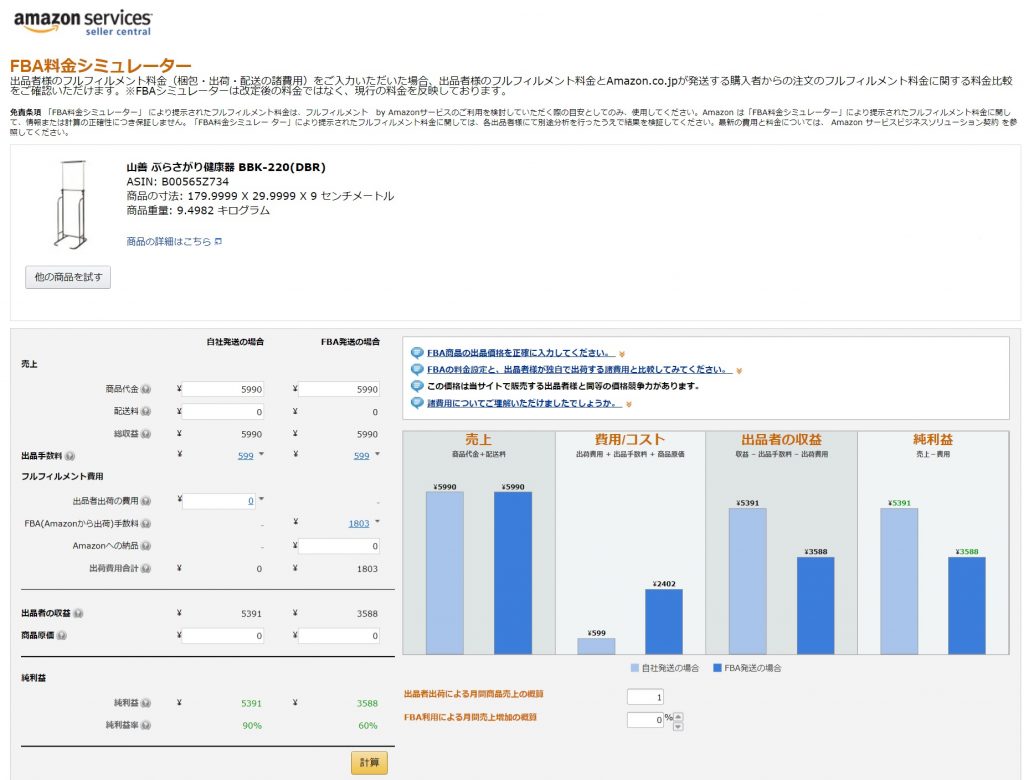Open help icon next to FBA(Amazonから出荷)手数料
The width and height of the screenshot is (1024, 780).
(146, 524)
